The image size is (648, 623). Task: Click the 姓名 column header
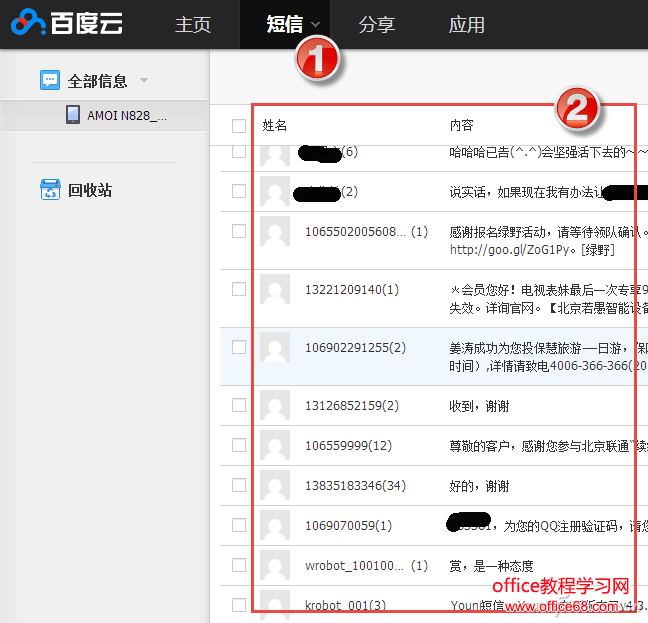click(x=274, y=125)
